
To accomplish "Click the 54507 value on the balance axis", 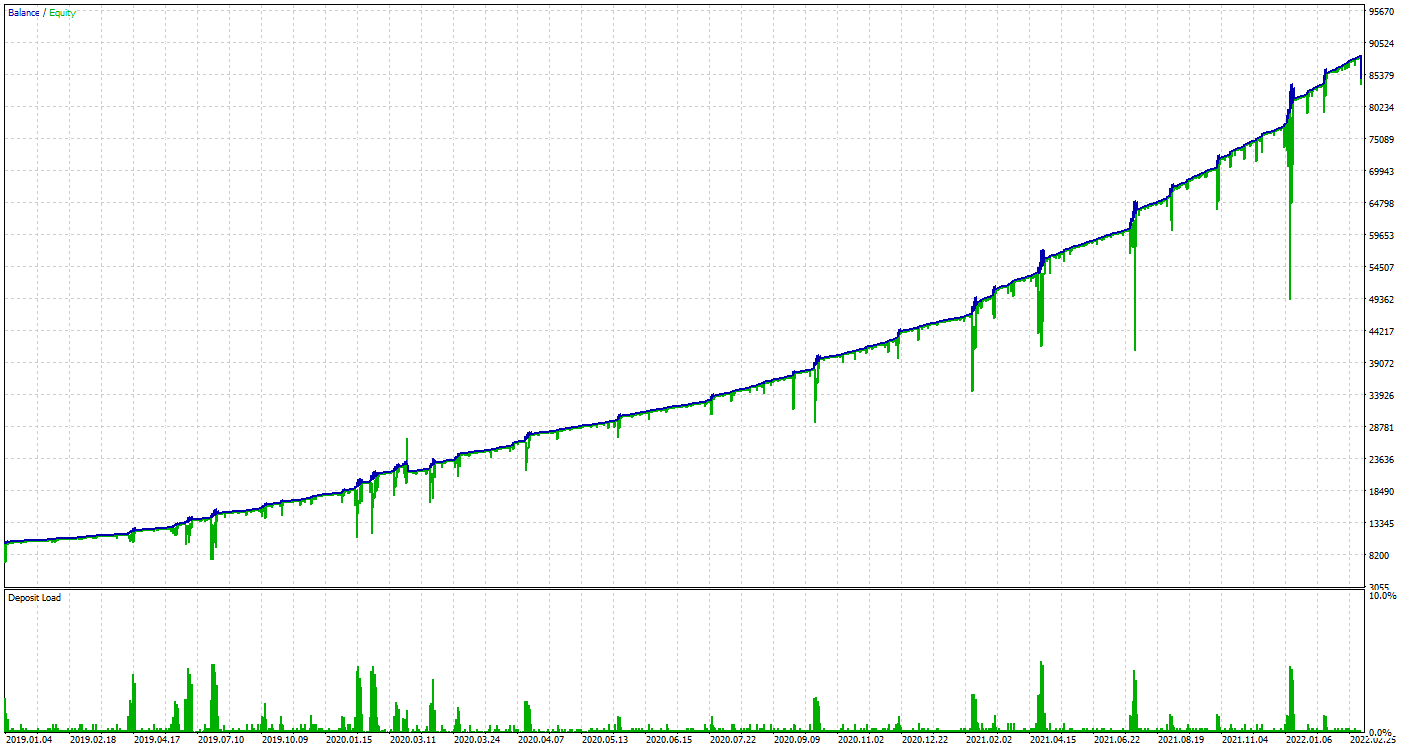I will [x=1381, y=268].
